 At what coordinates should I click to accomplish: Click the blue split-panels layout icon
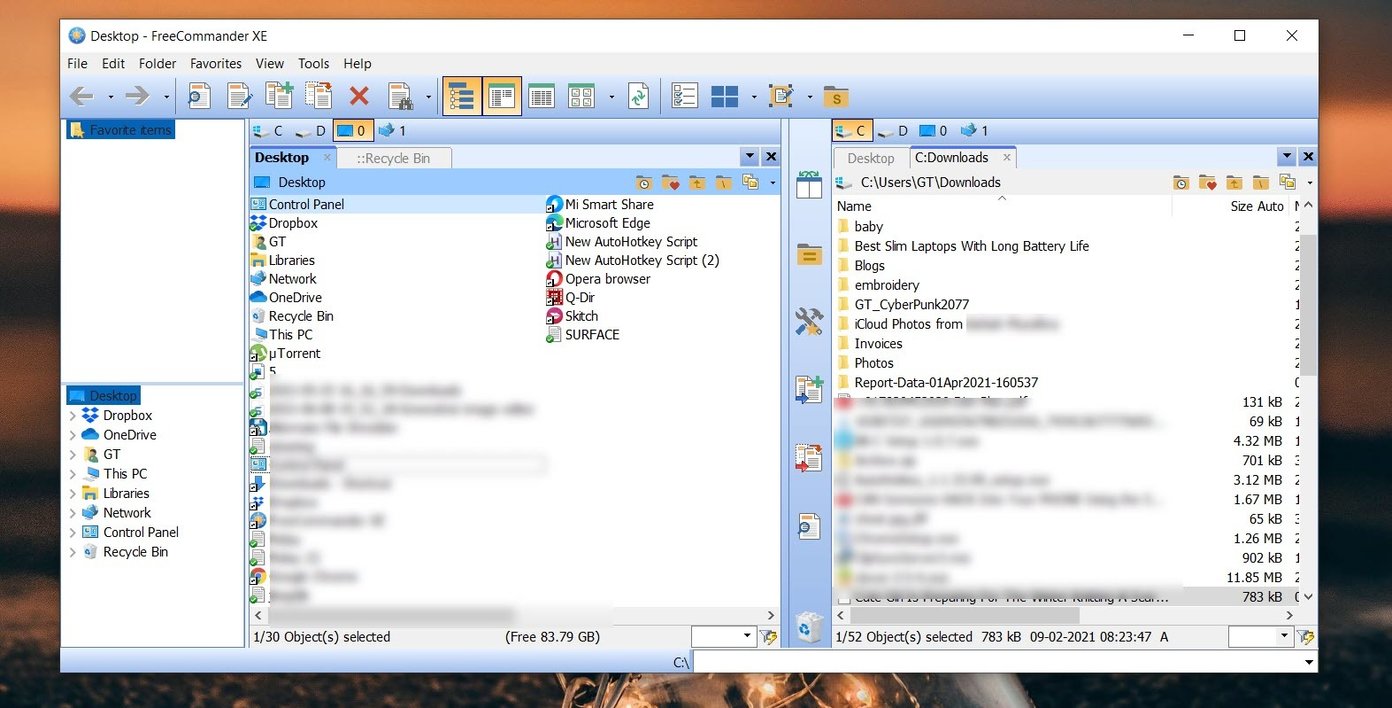pyautogui.click(x=725, y=96)
